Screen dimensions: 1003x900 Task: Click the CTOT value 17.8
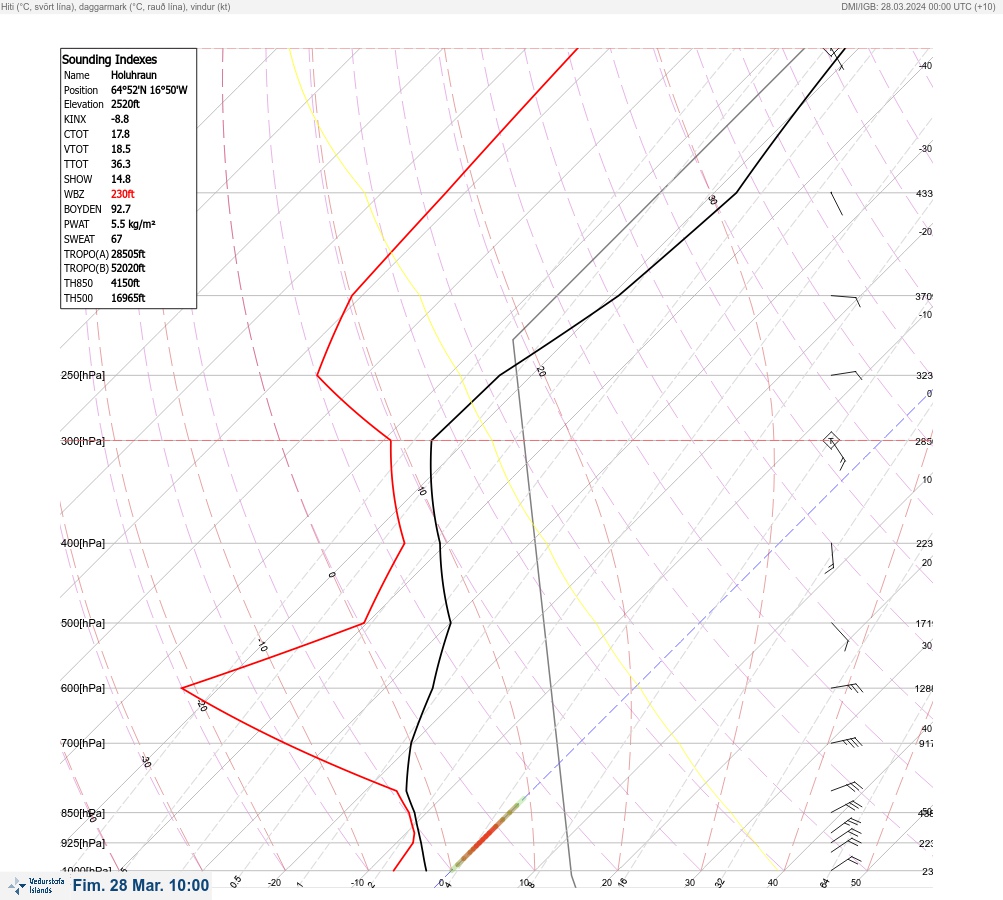120,134
